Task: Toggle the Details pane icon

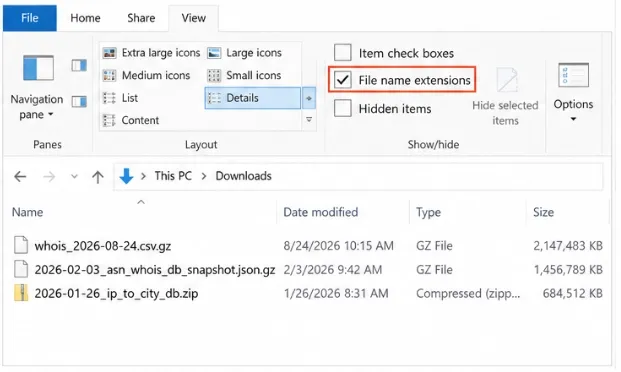Action: (79, 102)
